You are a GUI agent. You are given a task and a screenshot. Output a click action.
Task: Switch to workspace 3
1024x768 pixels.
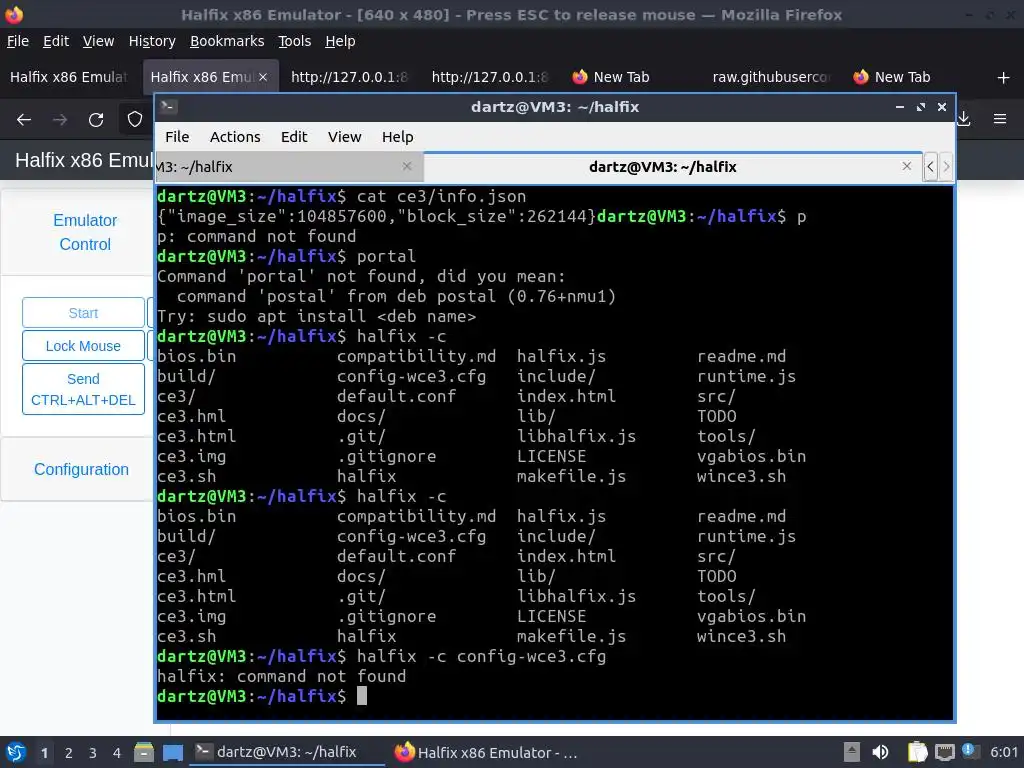click(x=93, y=753)
